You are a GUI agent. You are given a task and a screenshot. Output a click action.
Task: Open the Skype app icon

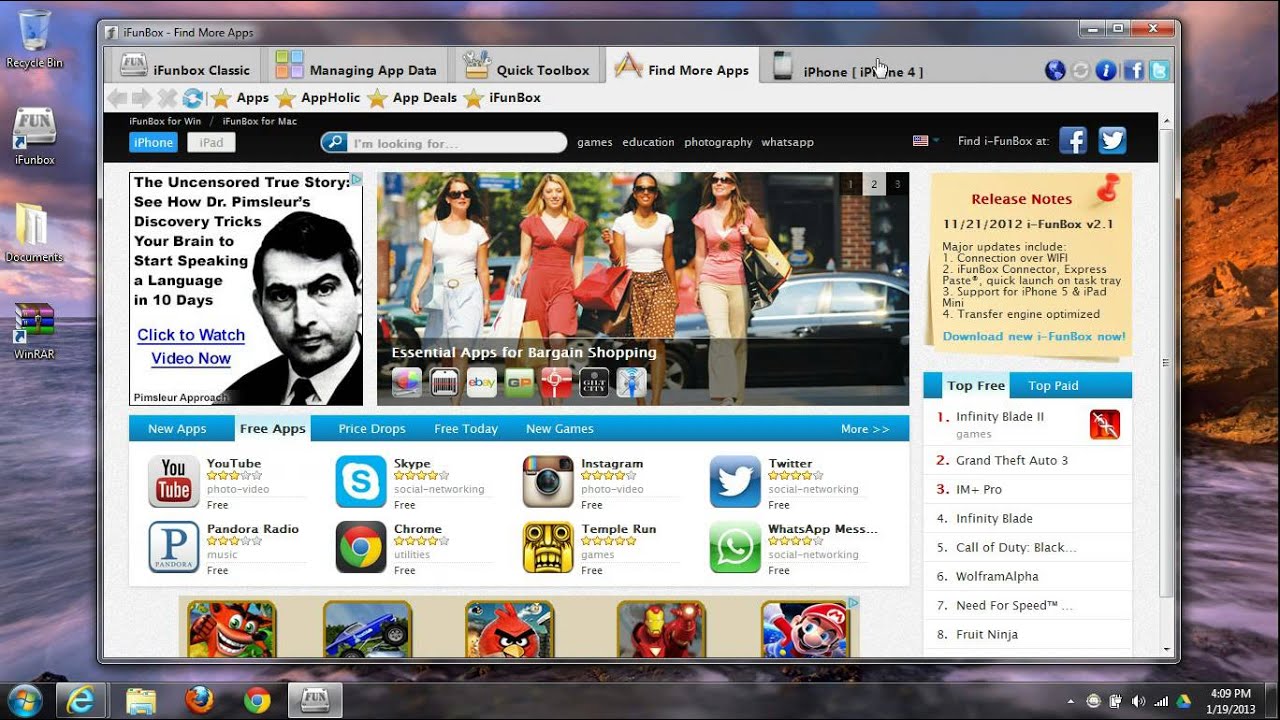[361, 482]
